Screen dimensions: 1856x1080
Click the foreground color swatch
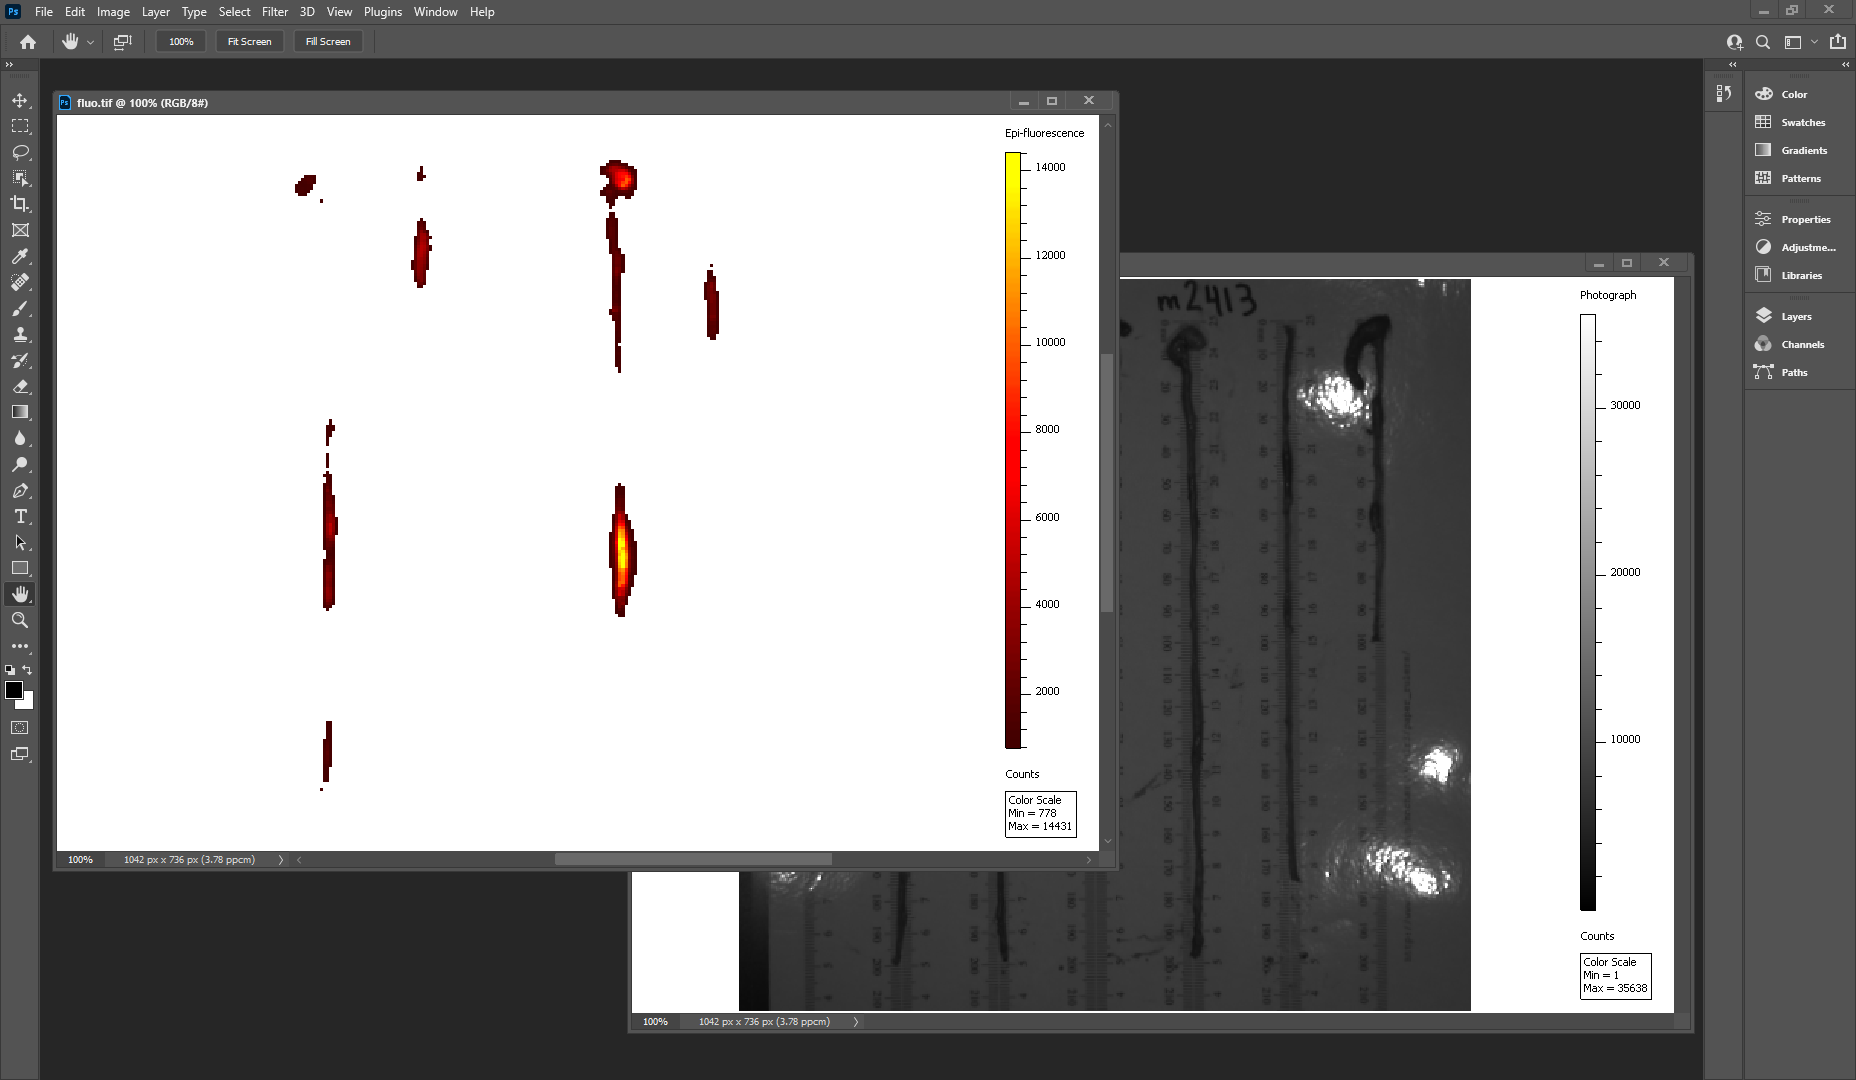coord(14,690)
